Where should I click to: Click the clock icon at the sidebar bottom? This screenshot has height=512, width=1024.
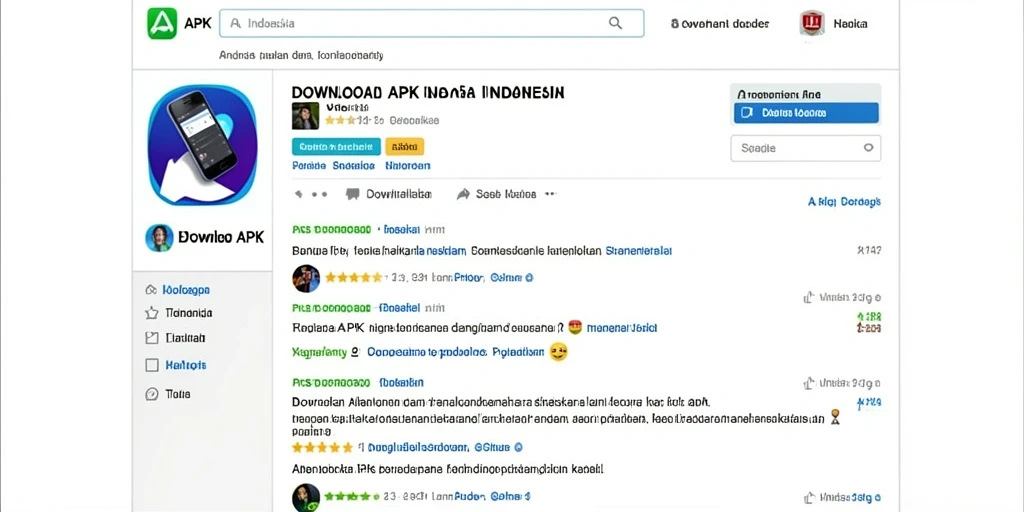click(x=152, y=394)
